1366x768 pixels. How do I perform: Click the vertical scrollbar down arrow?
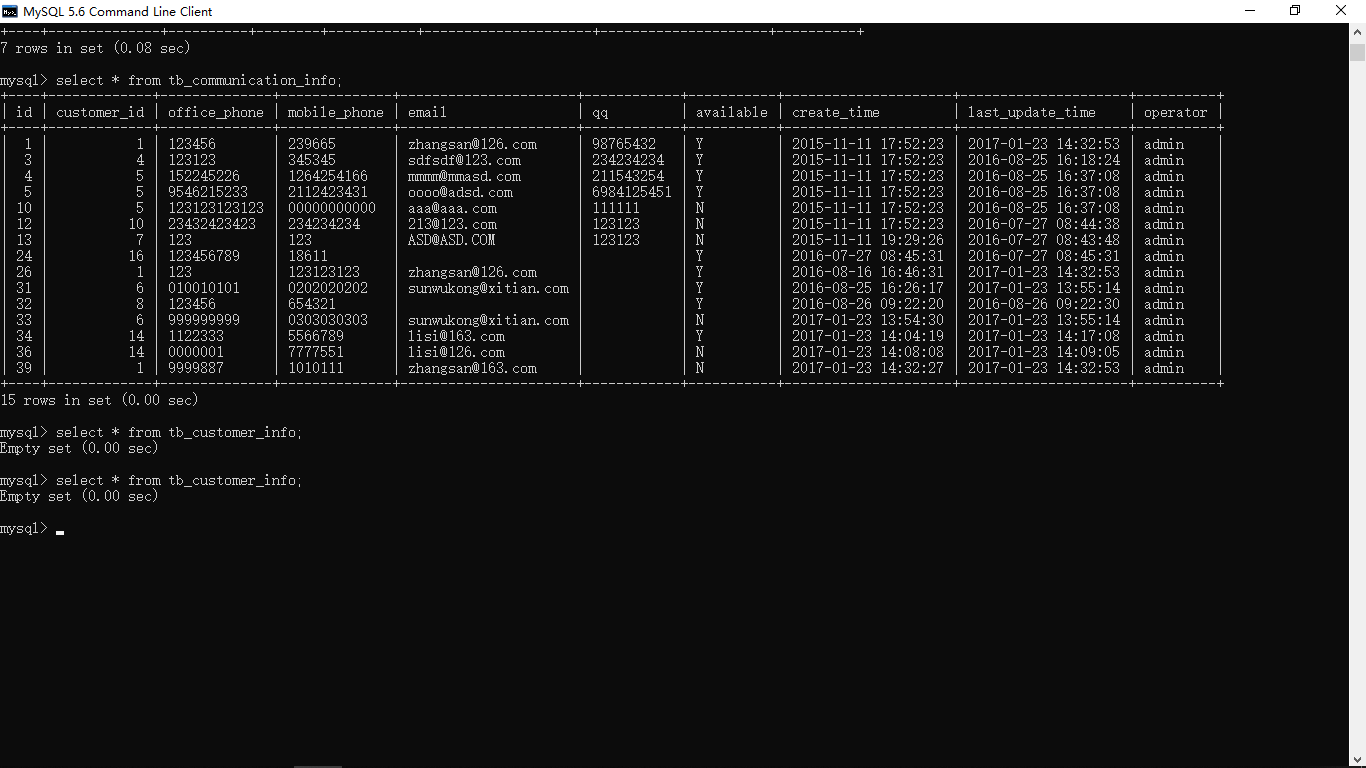[1357, 760]
